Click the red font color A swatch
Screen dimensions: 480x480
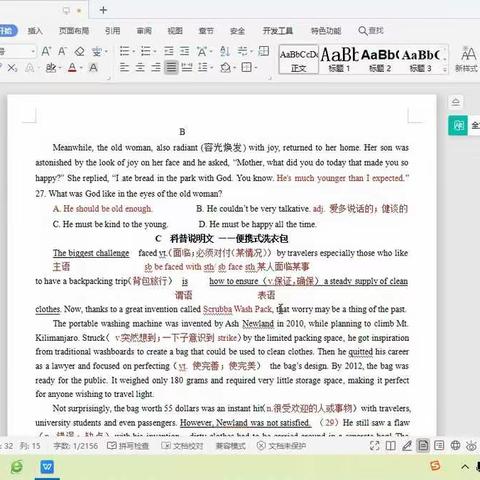72,68
